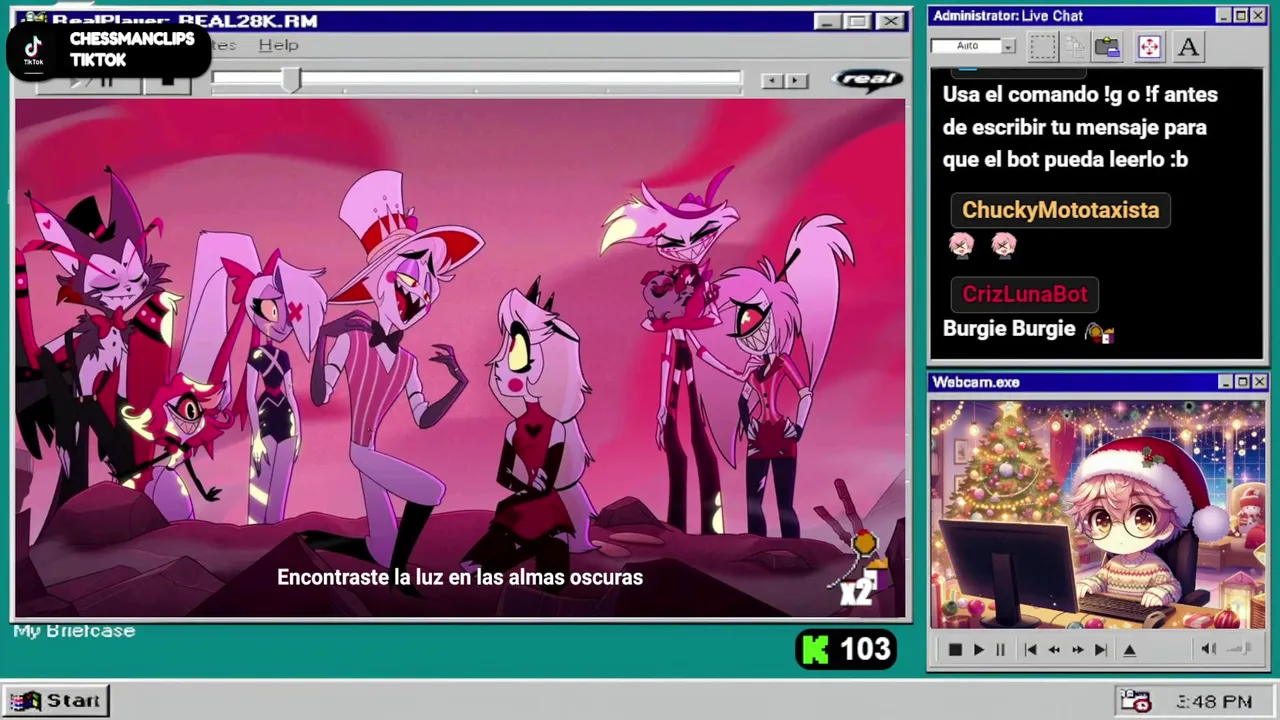
Task: Click the green K Kick logo
Action: pos(816,650)
